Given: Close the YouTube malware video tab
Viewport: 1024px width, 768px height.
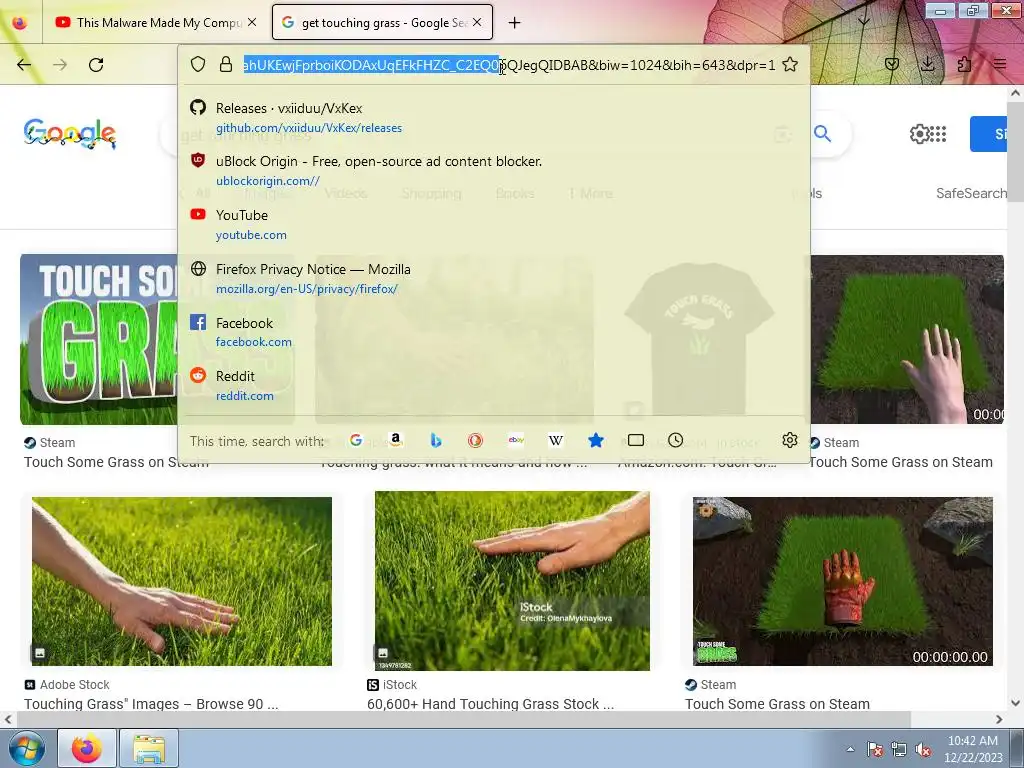Looking at the screenshot, I should pos(252,22).
